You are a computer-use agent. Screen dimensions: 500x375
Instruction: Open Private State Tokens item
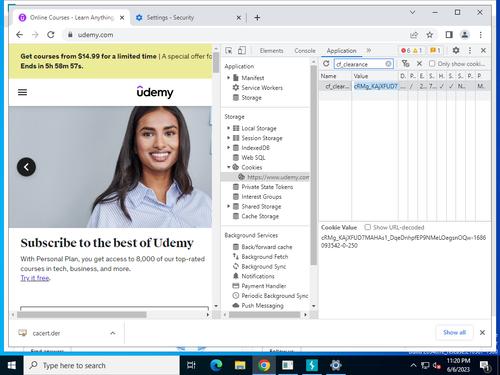coord(267,187)
